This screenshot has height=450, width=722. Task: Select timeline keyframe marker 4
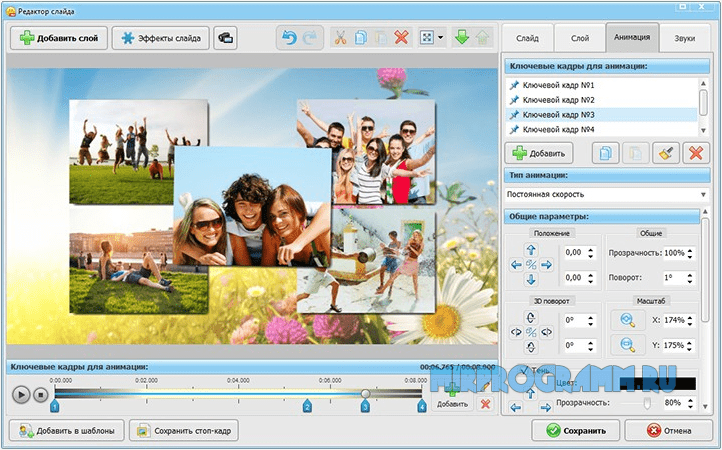[422, 406]
